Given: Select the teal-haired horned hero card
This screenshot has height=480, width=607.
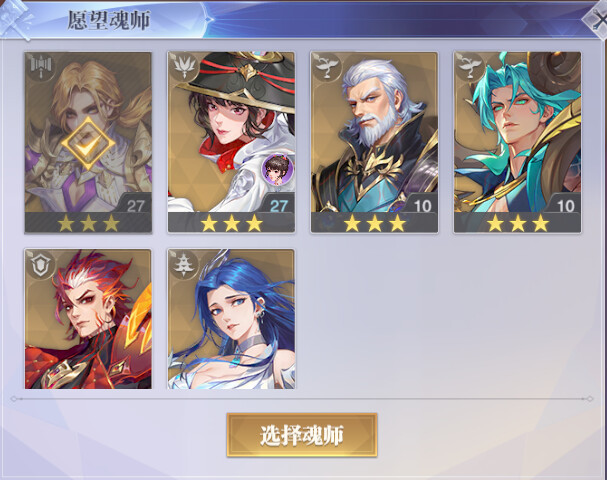Looking at the screenshot, I should [518, 142].
